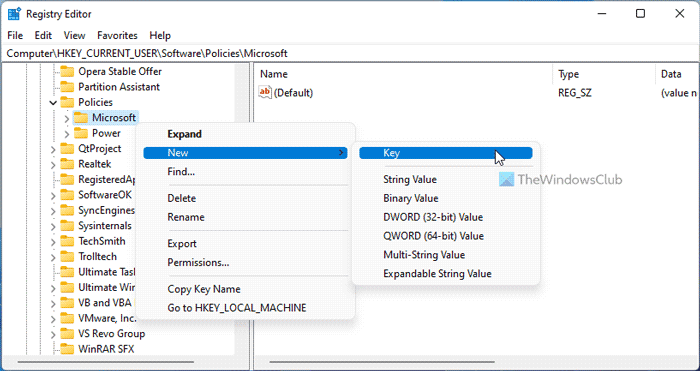Select the (Default) value row
Screen dimensions: 700x371
pos(477,93)
